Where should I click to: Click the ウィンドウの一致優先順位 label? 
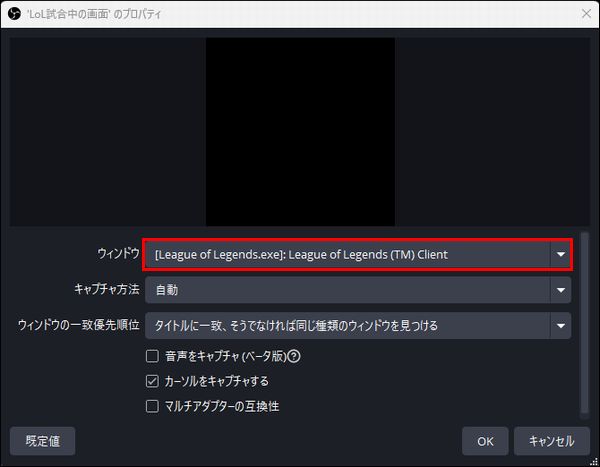pyautogui.click(x=79, y=325)
